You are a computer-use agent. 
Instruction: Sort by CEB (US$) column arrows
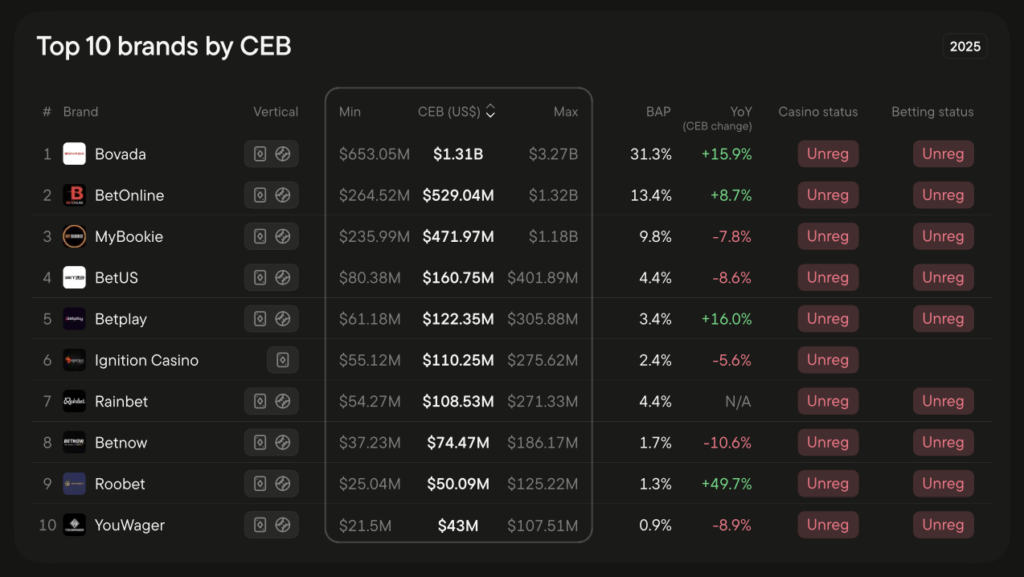coord(490,112)
